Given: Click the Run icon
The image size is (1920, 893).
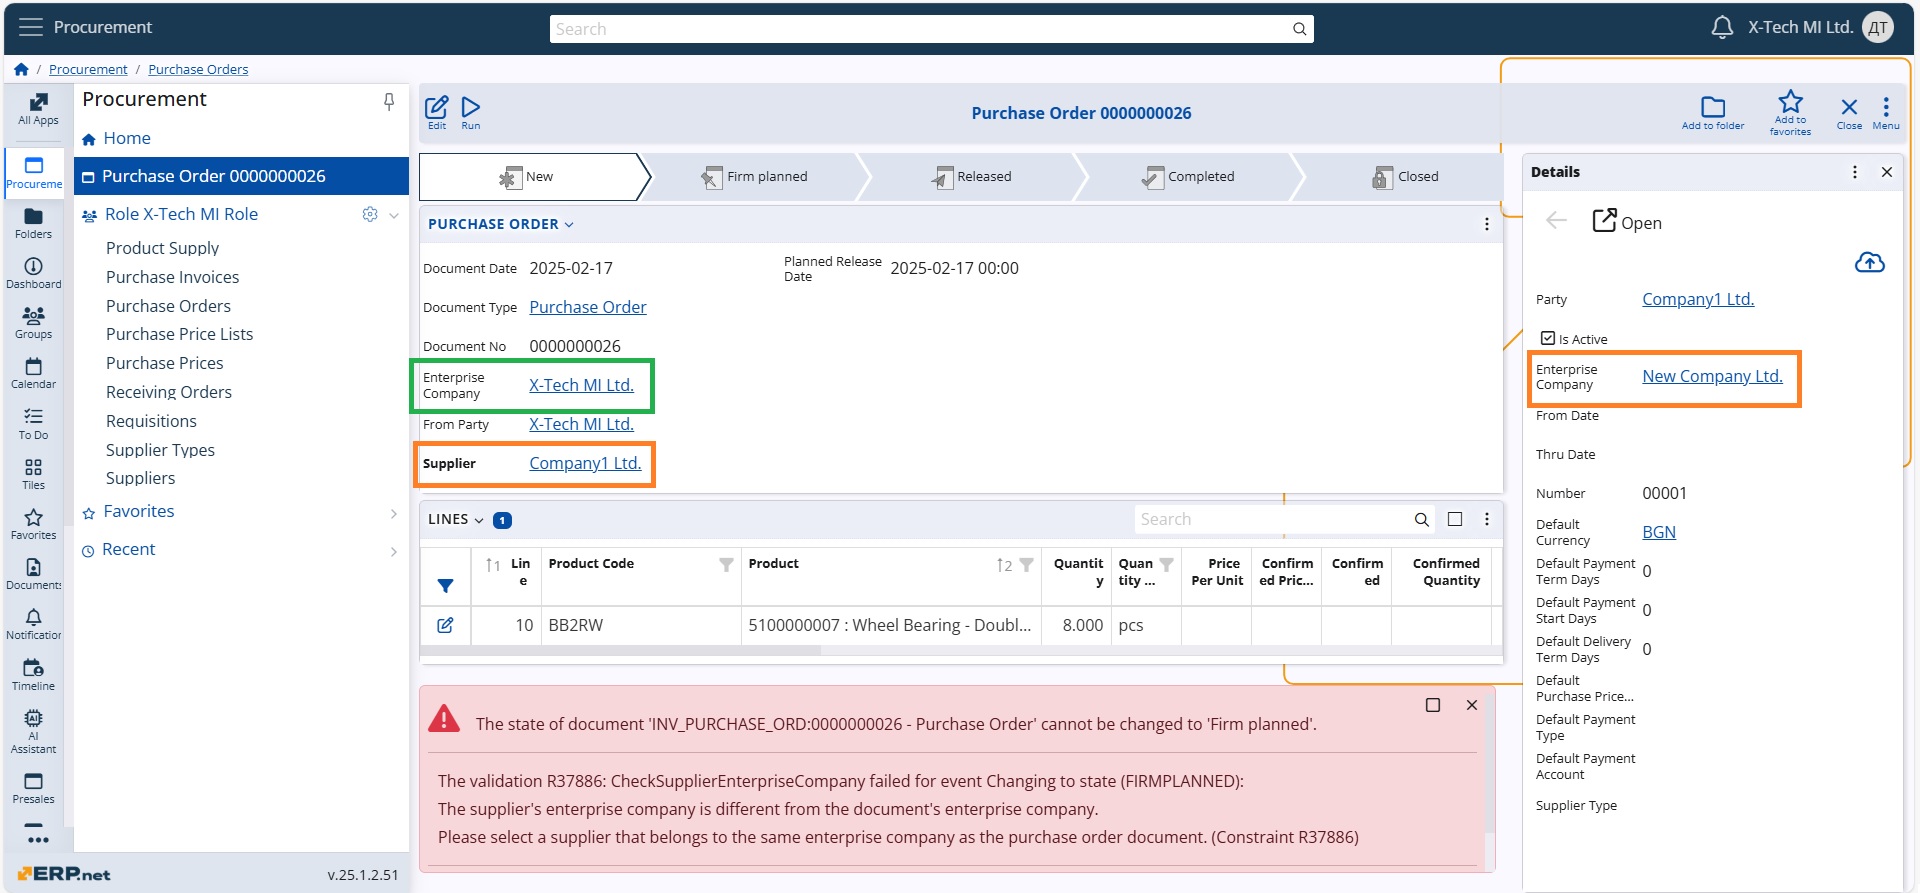Looking at the screenshot, I should [x=471, y=112].
